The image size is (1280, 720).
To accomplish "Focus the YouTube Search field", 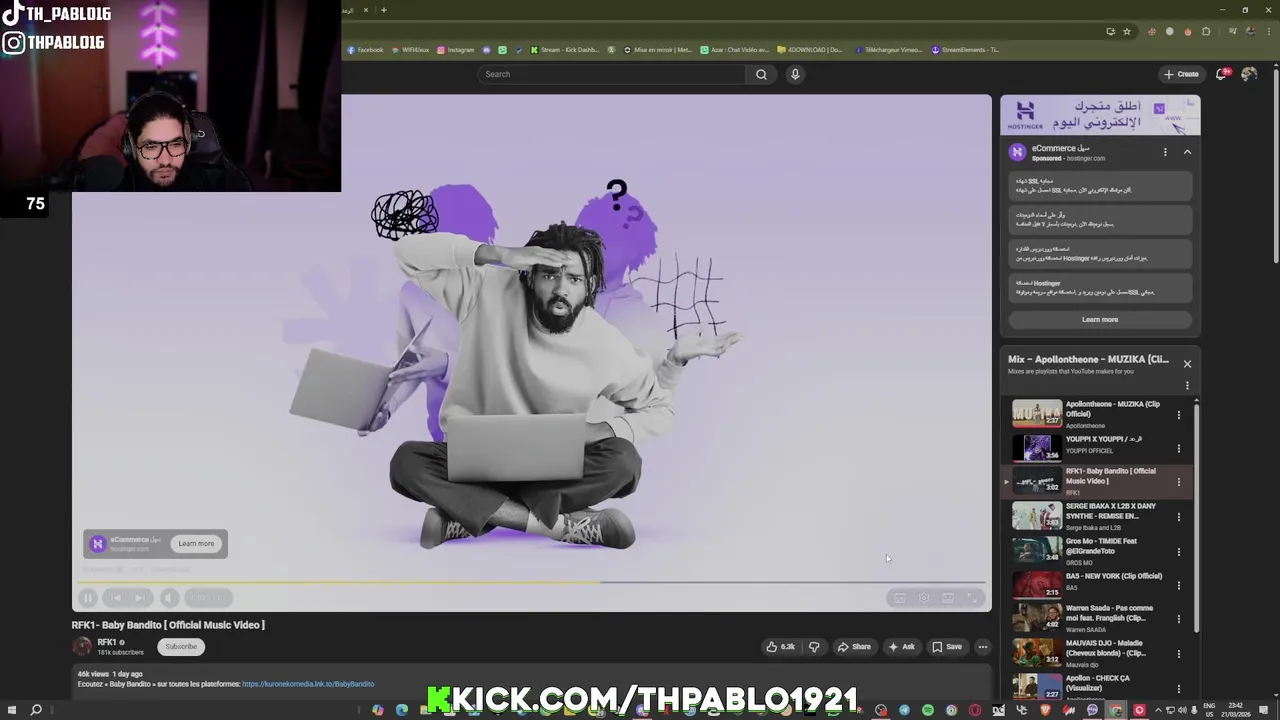I will pyautogui.click(x=612, y=74).
